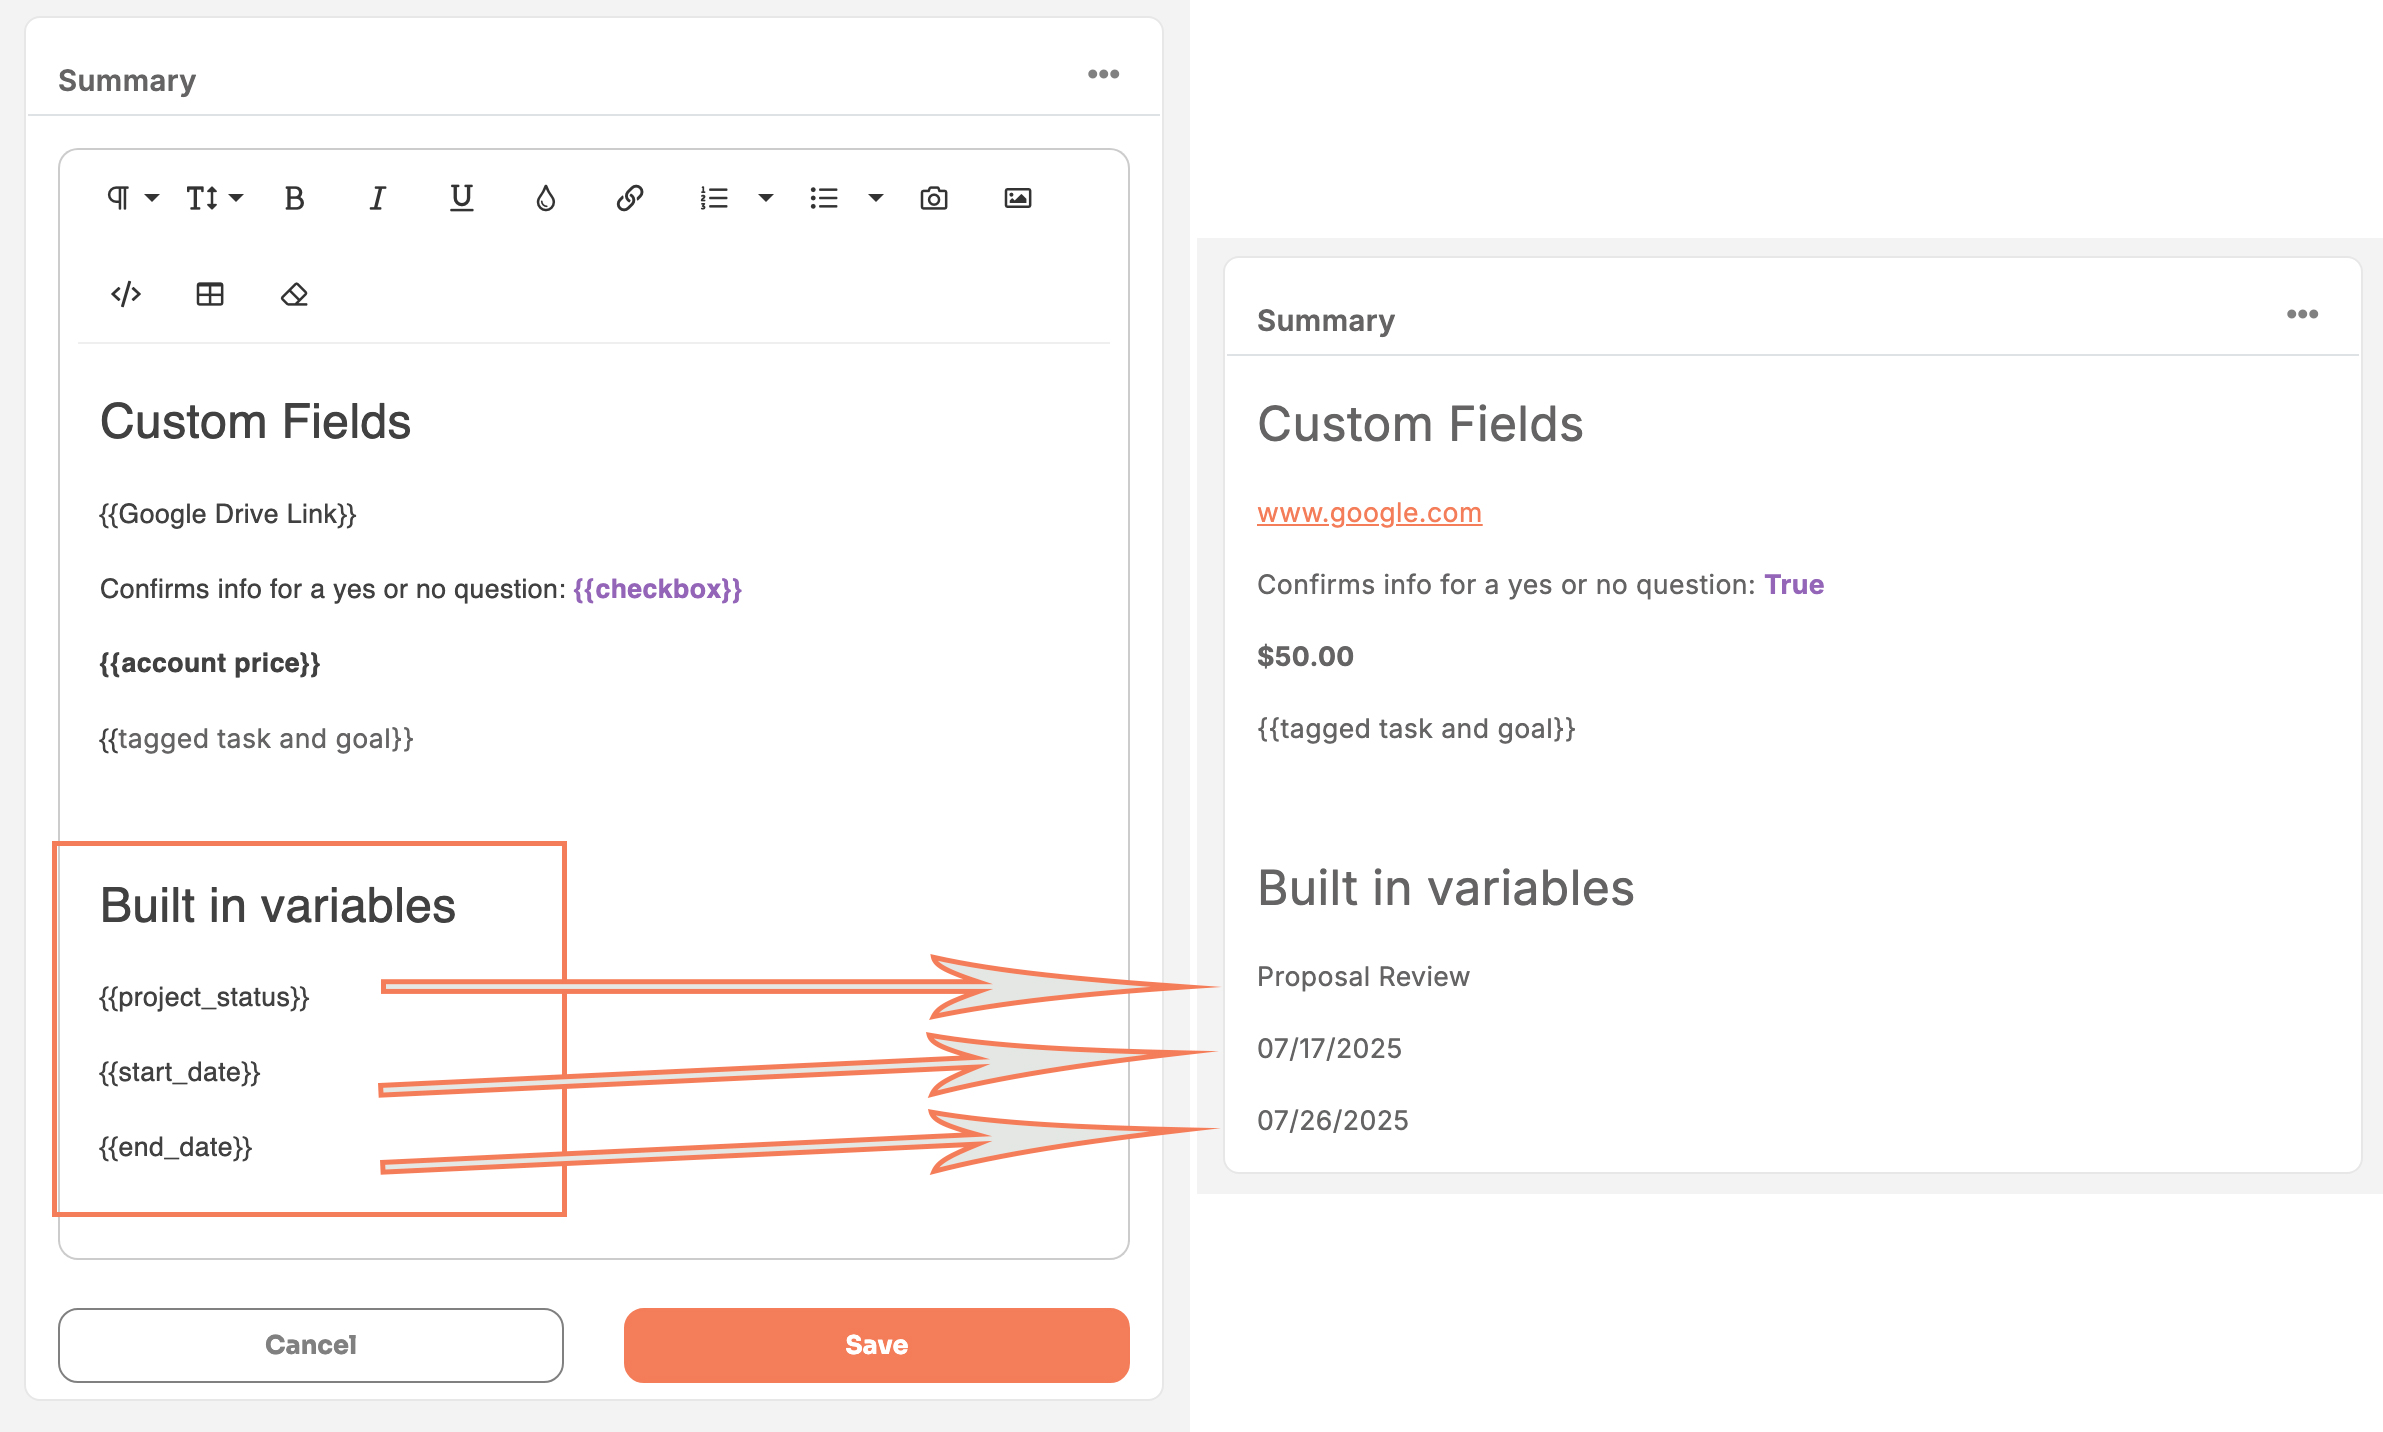Click the Custom Fields heading in the editor
The height and width of the screenshot is (1432, 2383).
coord(255,421)
